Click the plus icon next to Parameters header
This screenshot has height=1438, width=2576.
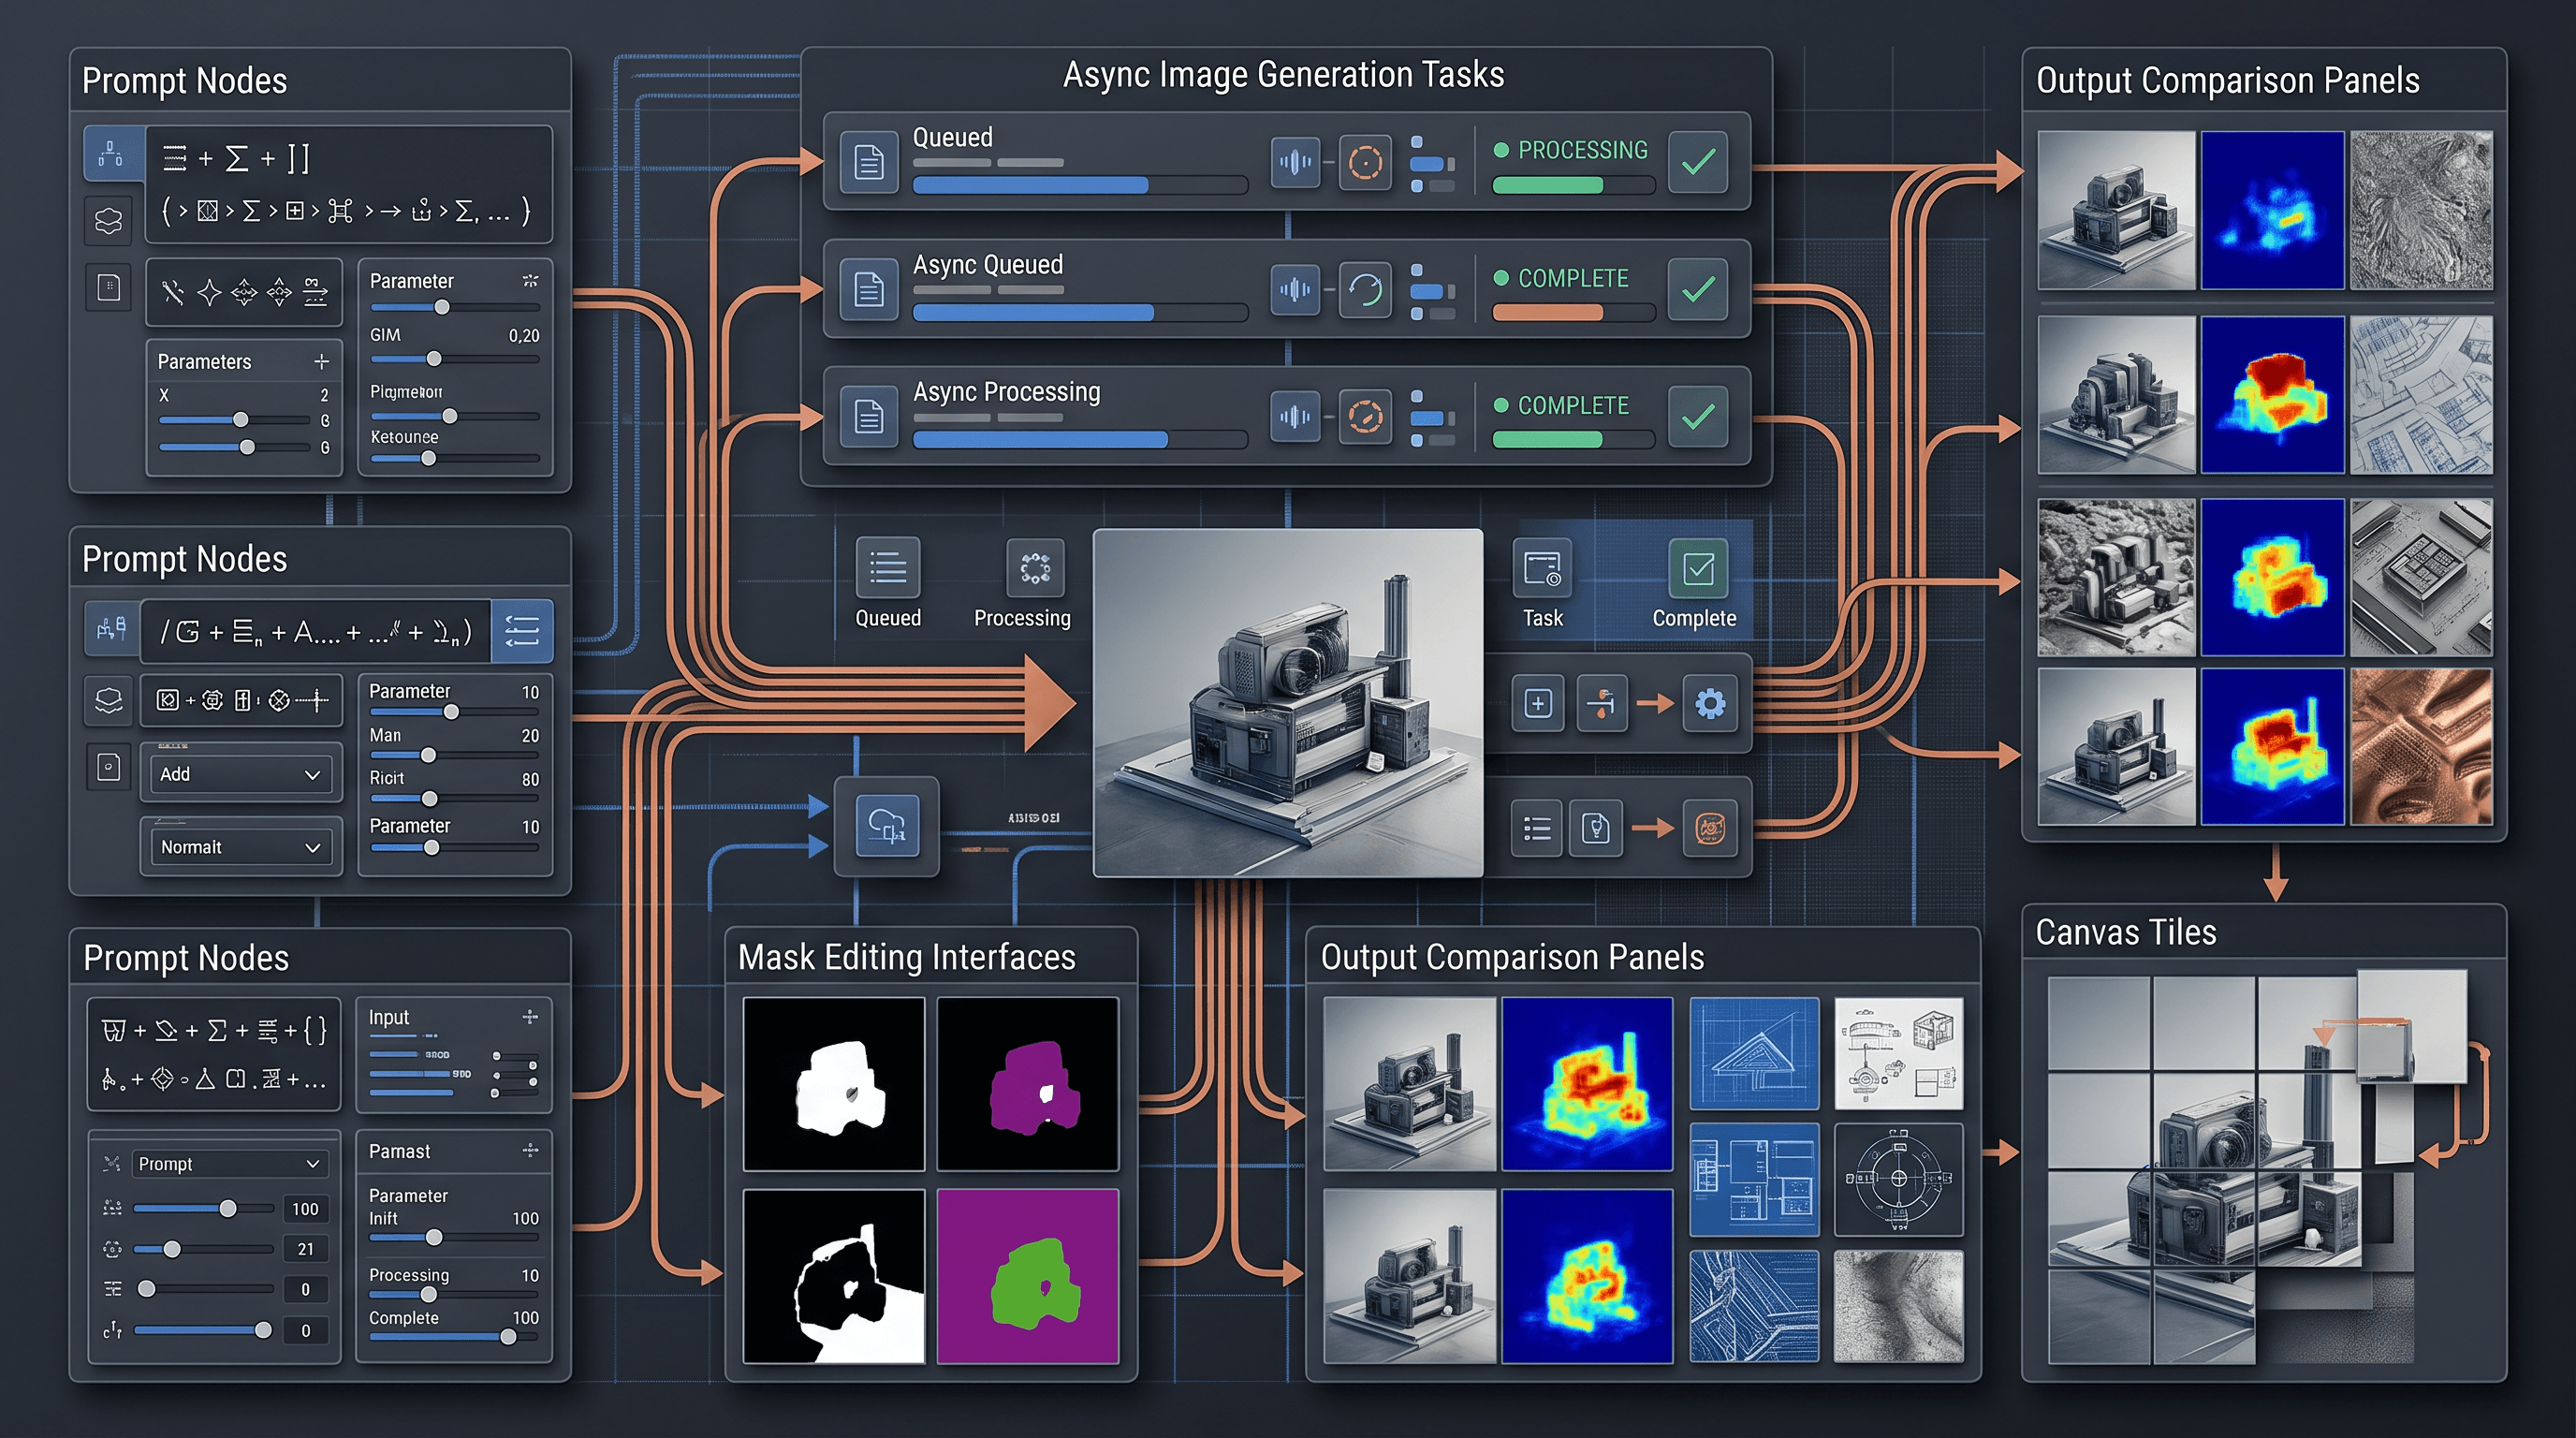pyautogui.click(x=322, y=361)
